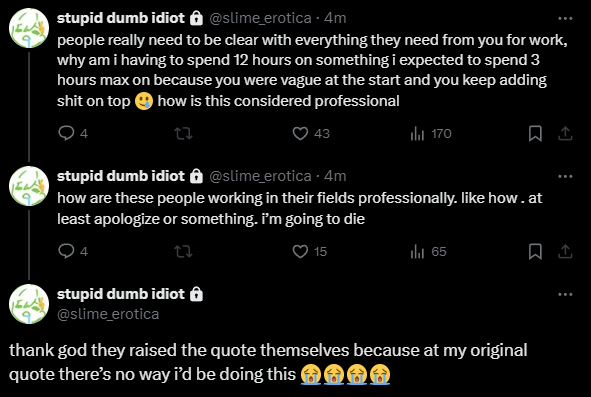Retweet the first tweet in thread
The width and height of the screenshot is (591, 397).
pos(184,133)
